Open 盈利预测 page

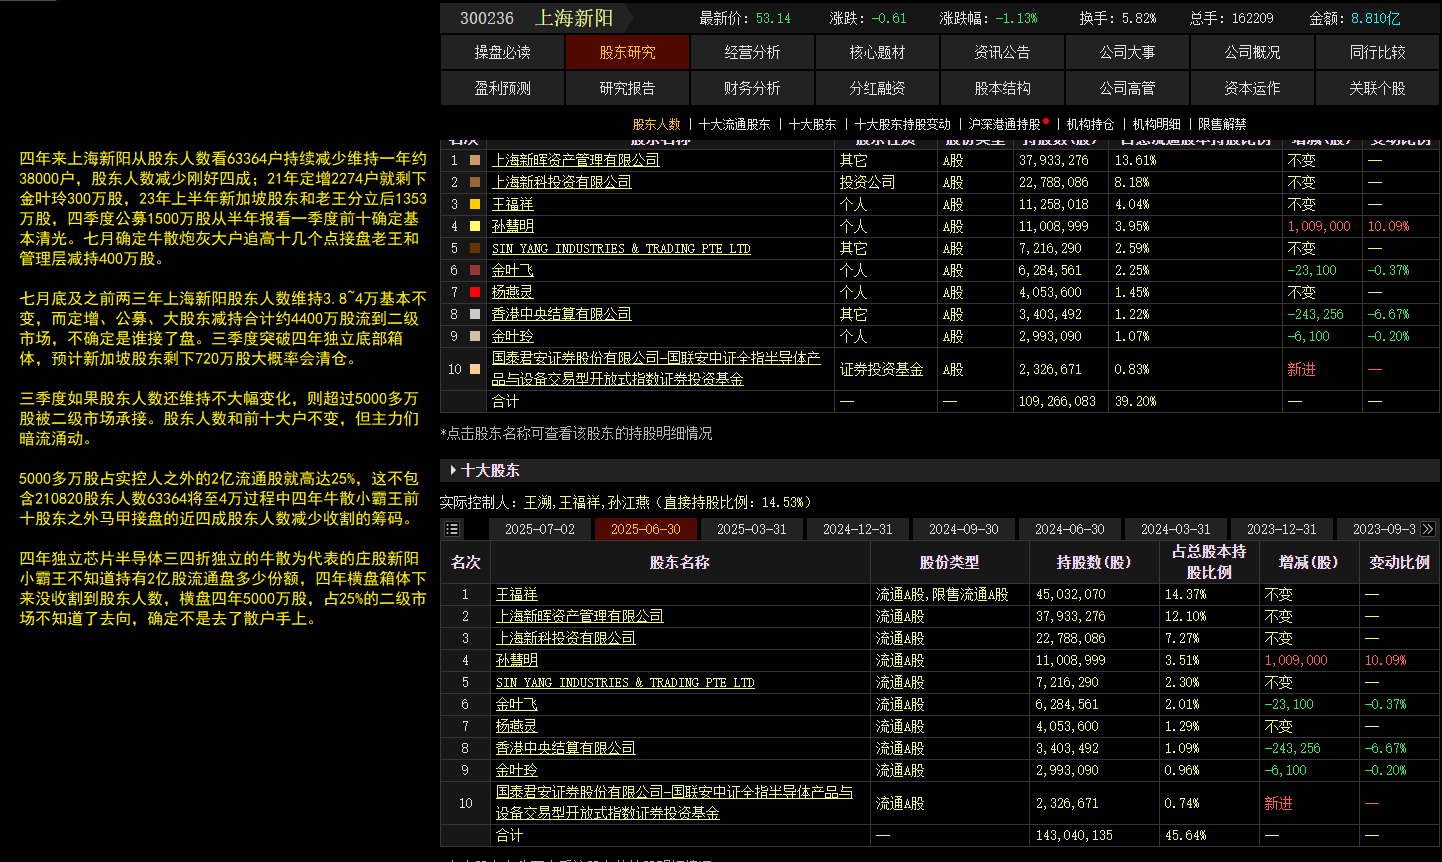503,88
